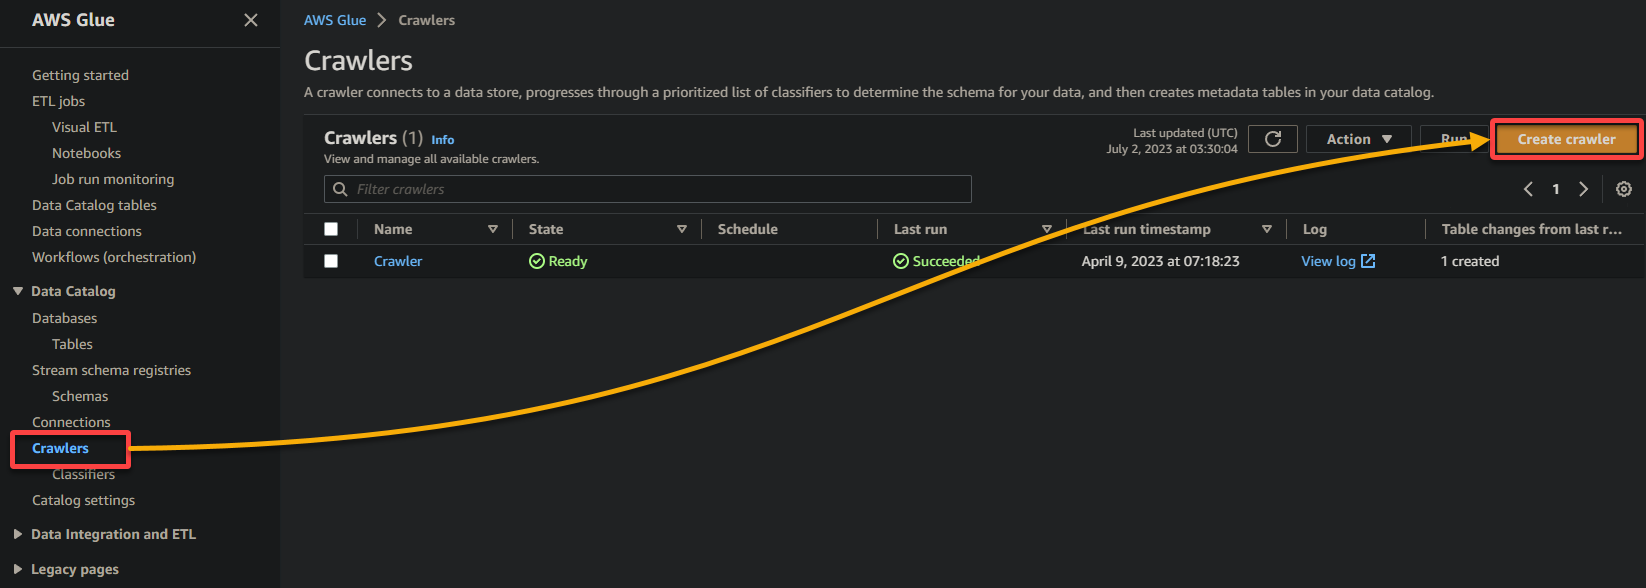Expand Data Integration and ETL section
The height and width of the screenshot is (588, 1646).
tap(18, 534)
